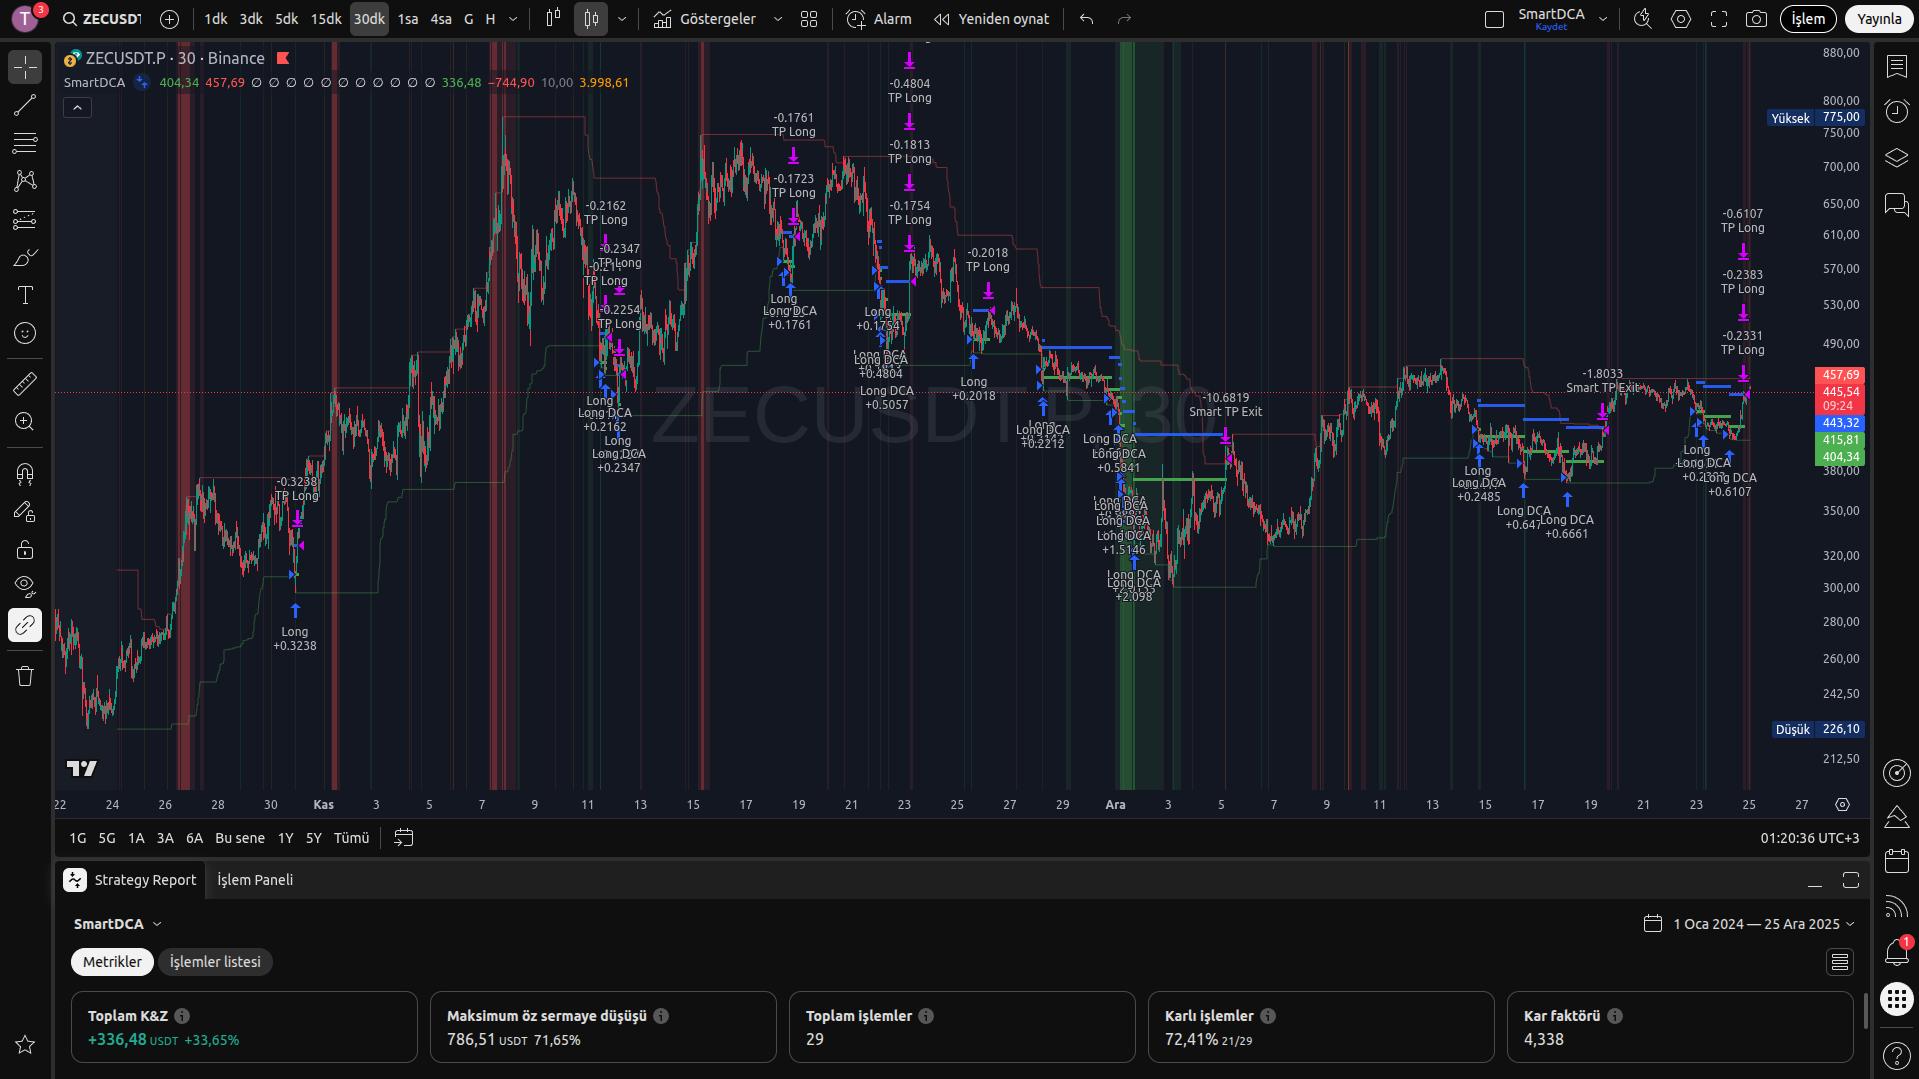This screenshot has height=1079, width=1919.
Task: Start bar replay with Yeniden oynat
Action: pyautogui.click(x=991, y=19)
